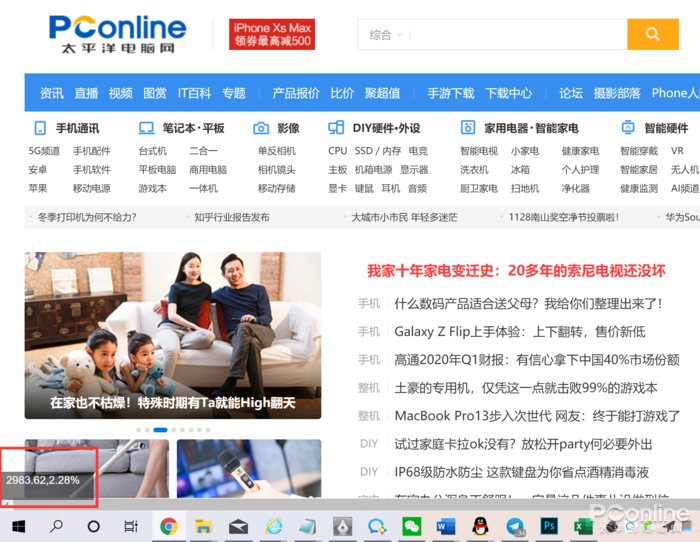Screen dimensions: 700x542
Task: Click into the search input field
Action: click(517, 34)
